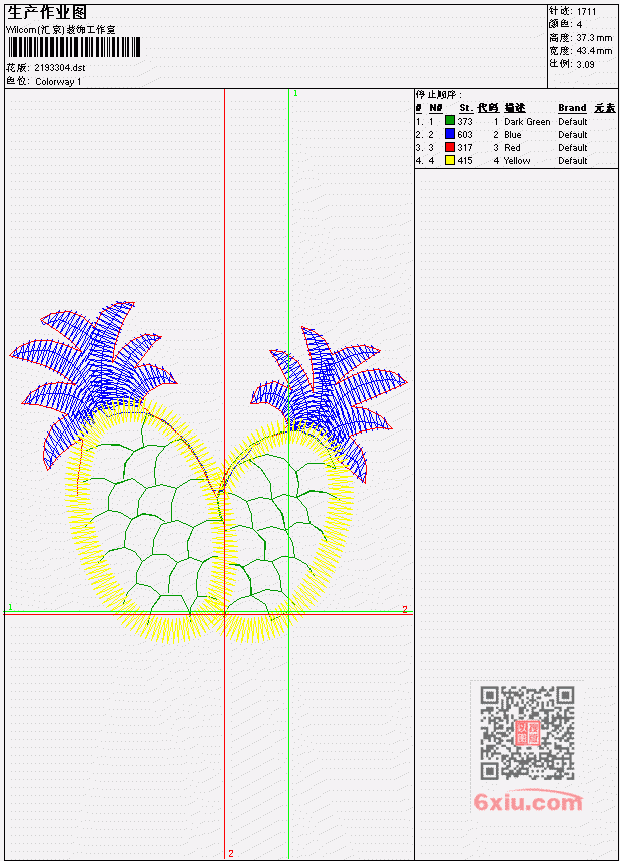Click the Red color swatch in row 3
620x861 pixels.
pyautogui.click(x=450, y=147)
